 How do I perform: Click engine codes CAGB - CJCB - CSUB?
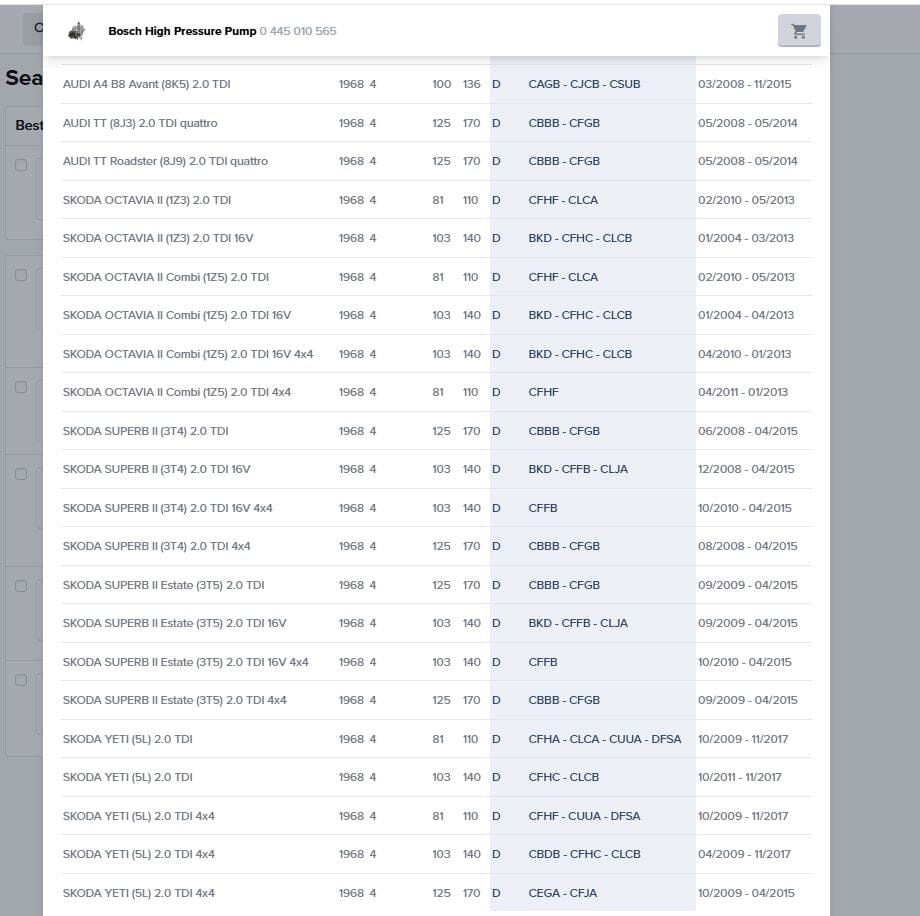pyautogui.click(x=584, y=84)
